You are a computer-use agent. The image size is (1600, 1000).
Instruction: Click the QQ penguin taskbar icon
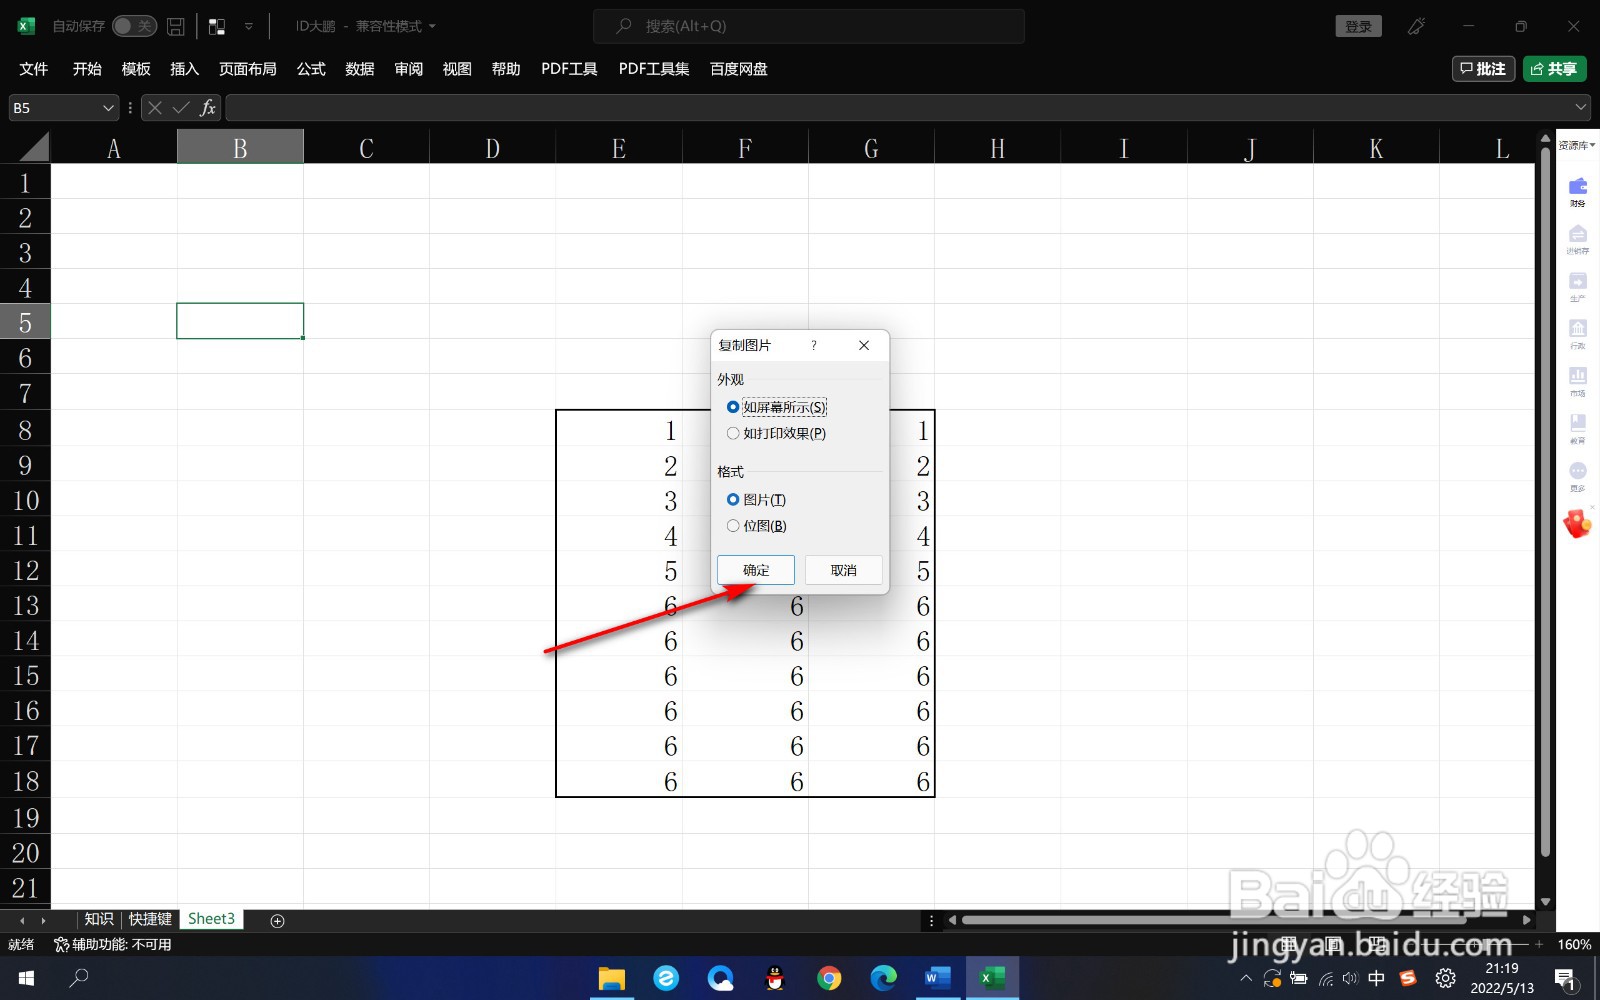(775, 978)
